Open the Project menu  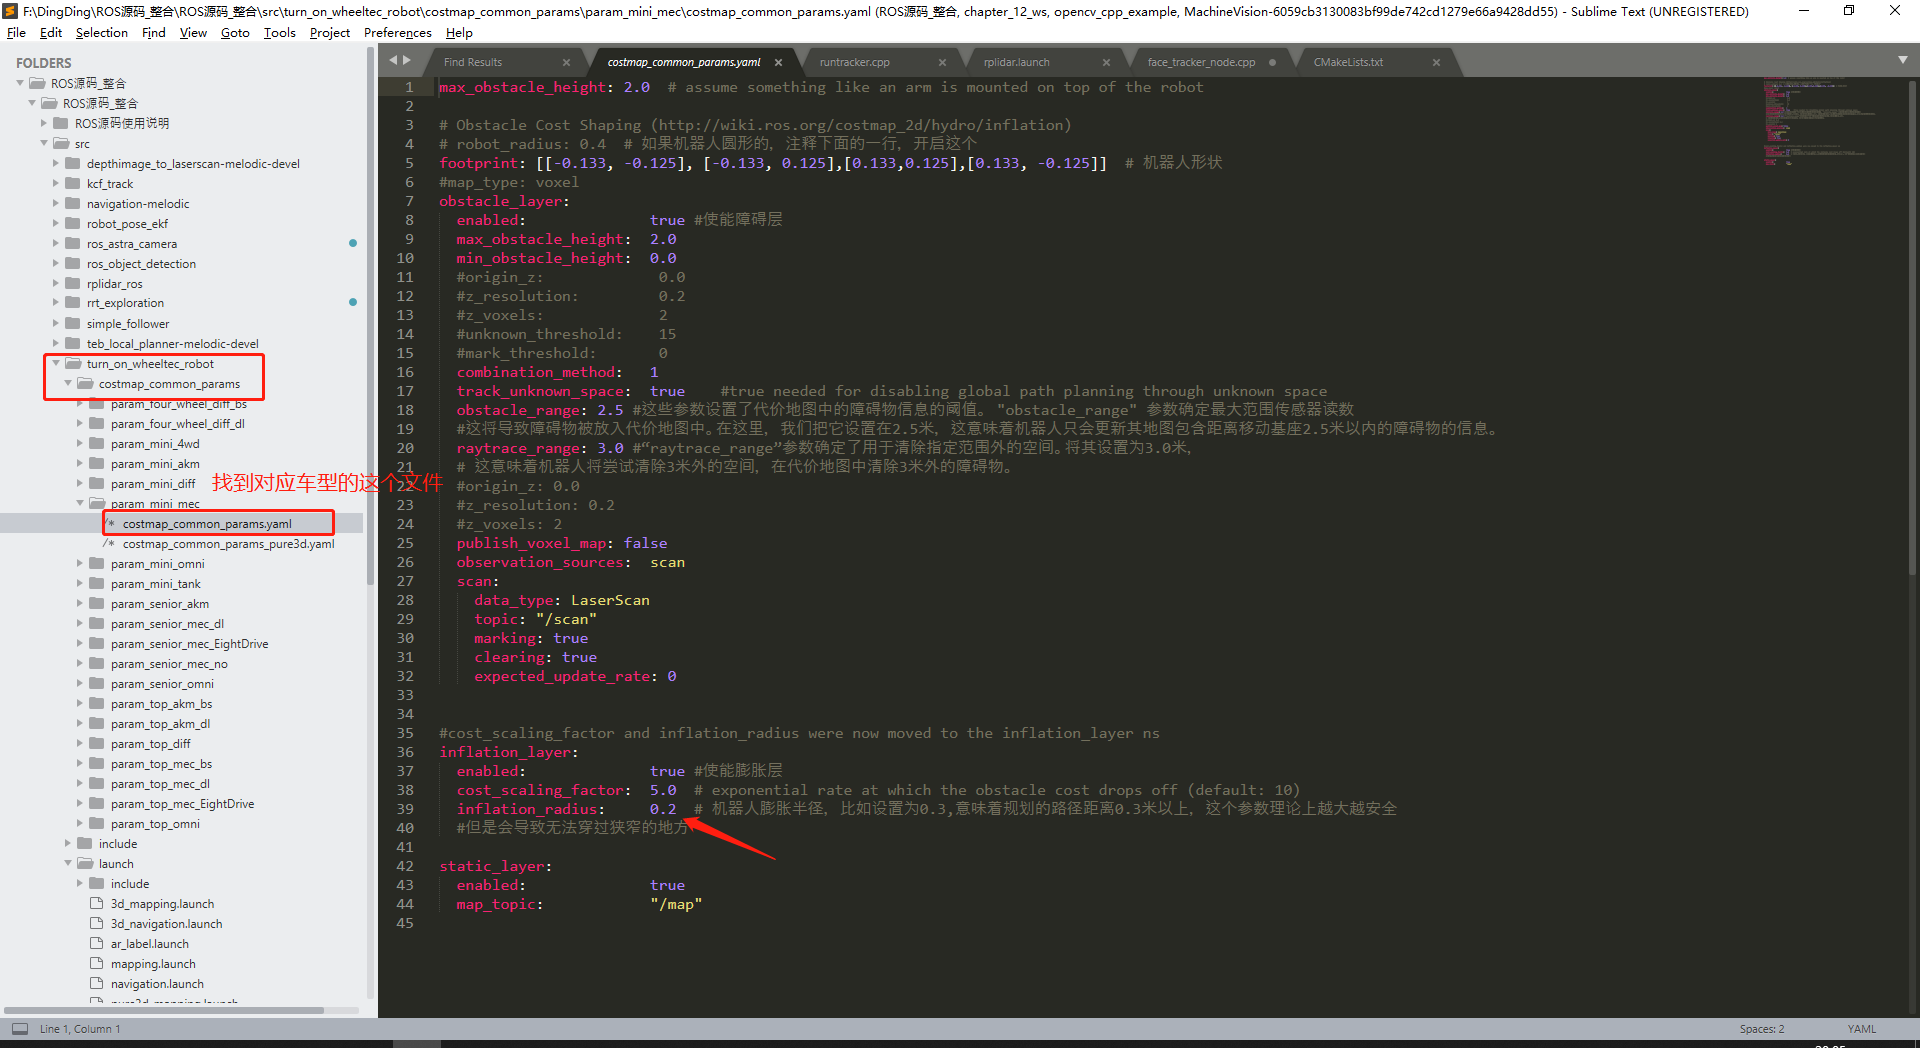pyautogui.click(x=329, y=33)
